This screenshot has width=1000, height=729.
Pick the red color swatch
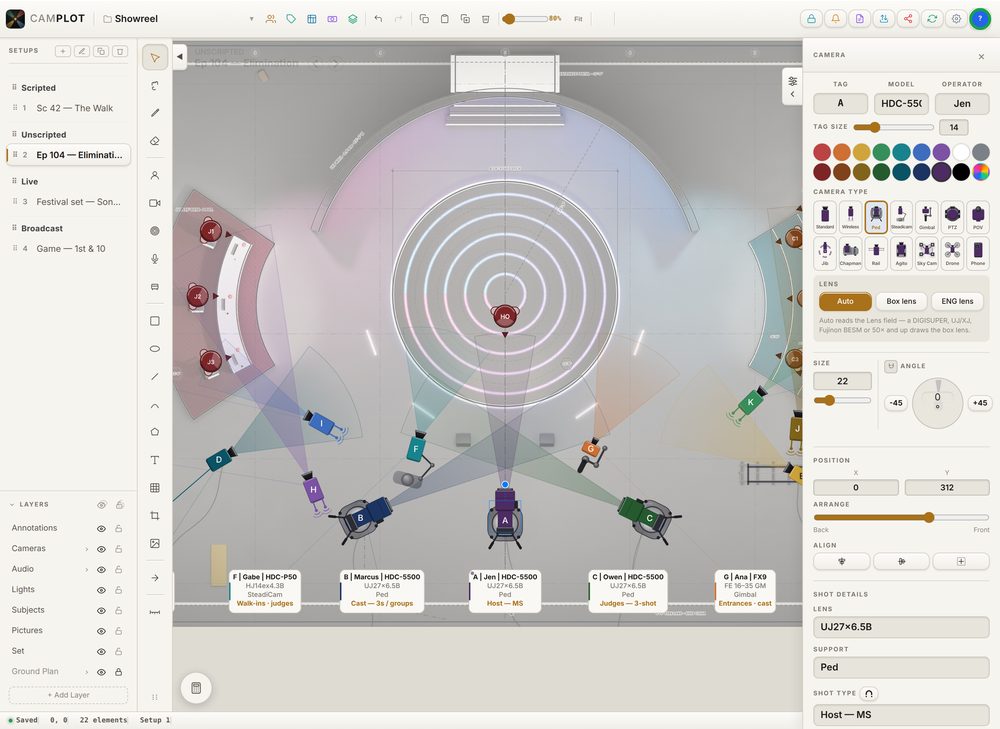coord(822,152)
